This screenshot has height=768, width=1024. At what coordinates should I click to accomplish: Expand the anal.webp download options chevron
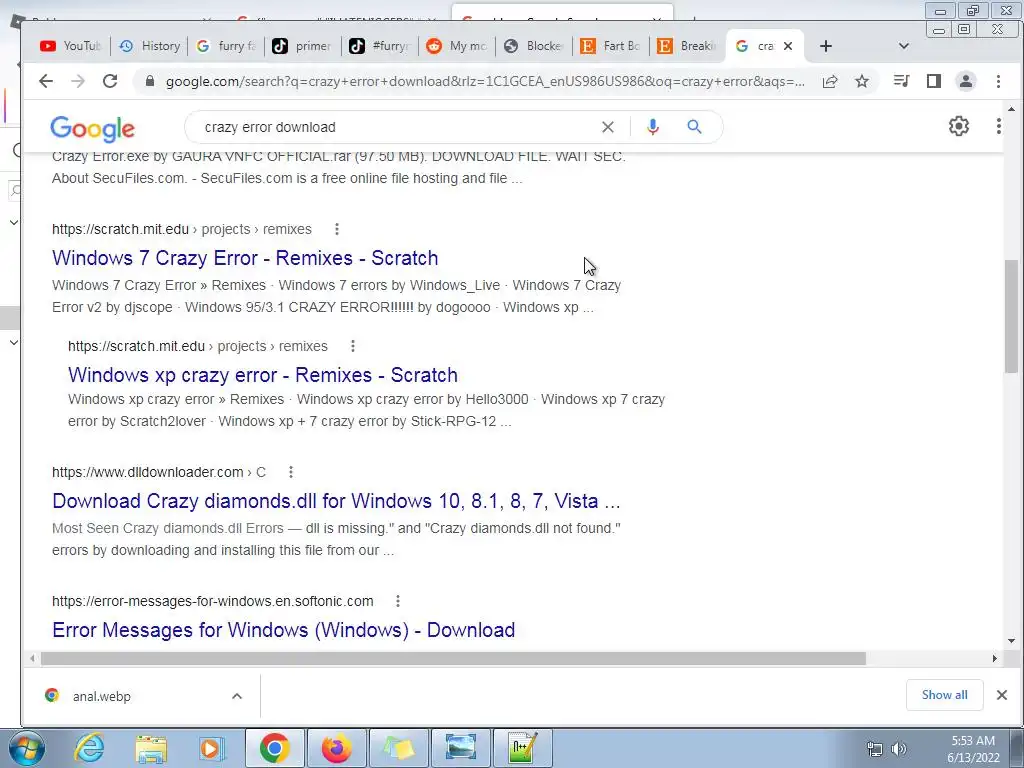tap(237, 696)
